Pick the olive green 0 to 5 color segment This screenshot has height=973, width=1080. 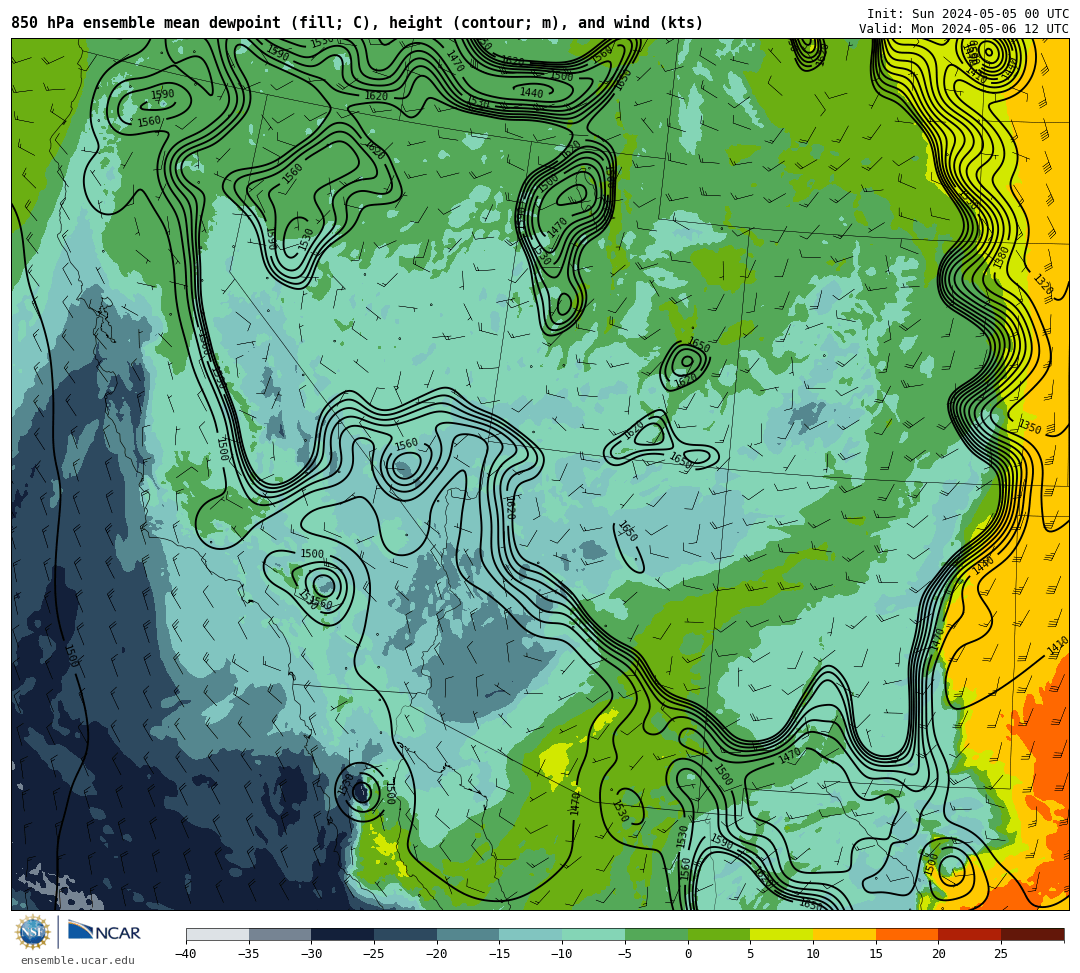719,934
